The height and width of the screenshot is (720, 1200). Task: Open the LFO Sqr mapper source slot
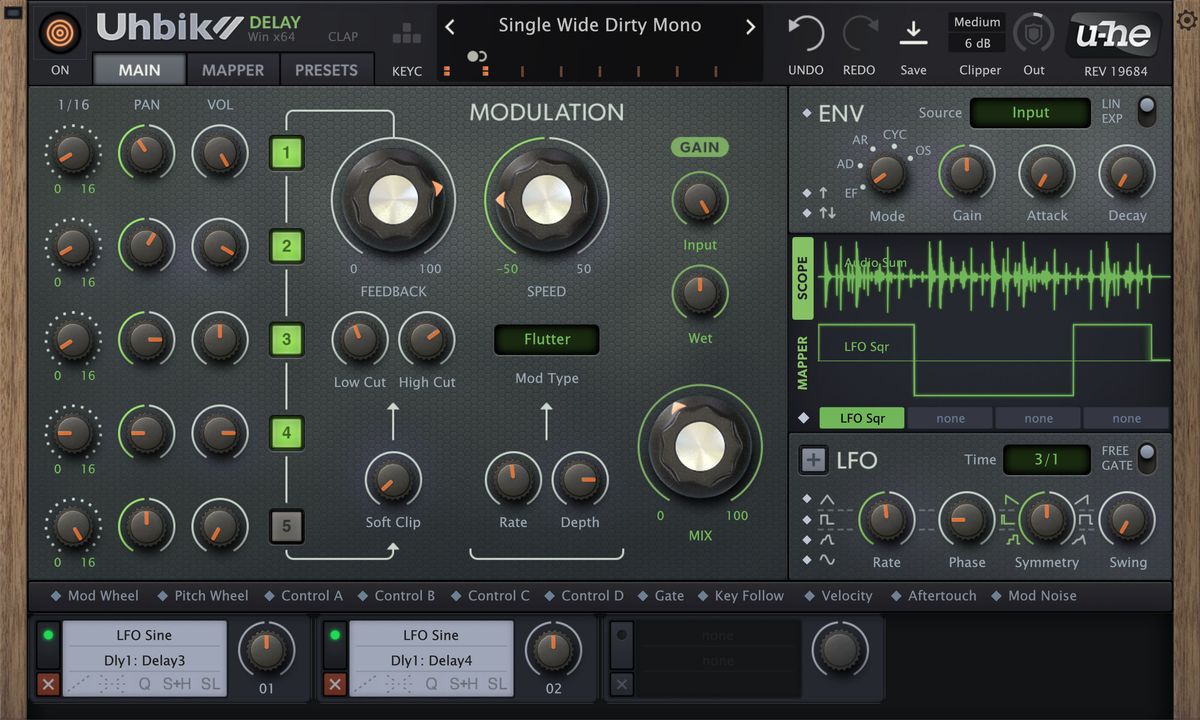861,419
